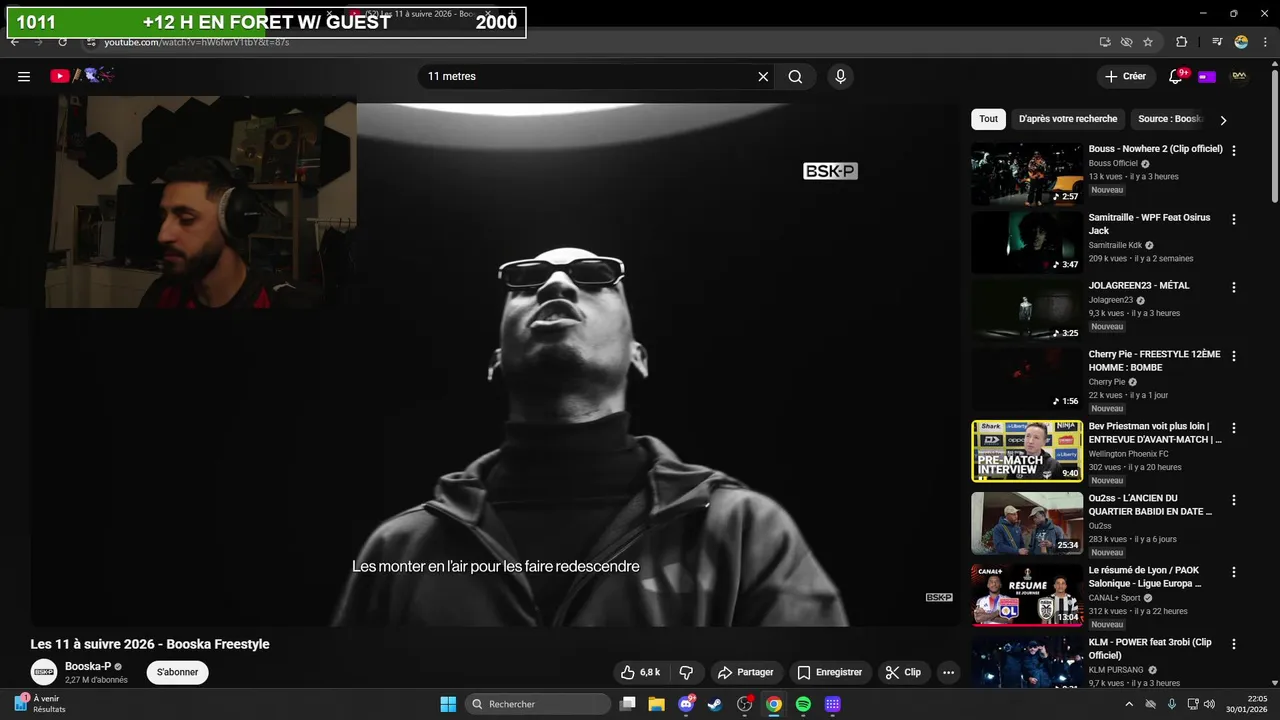Select the Tout filter chip
1280x720 pixels.
tap(988, 119)
